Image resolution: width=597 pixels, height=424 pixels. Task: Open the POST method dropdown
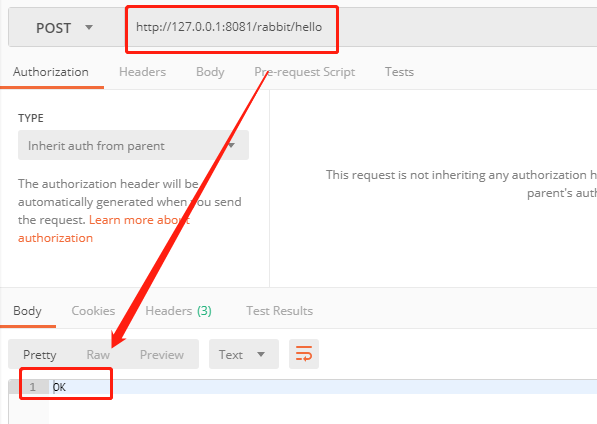pos(64,28)
